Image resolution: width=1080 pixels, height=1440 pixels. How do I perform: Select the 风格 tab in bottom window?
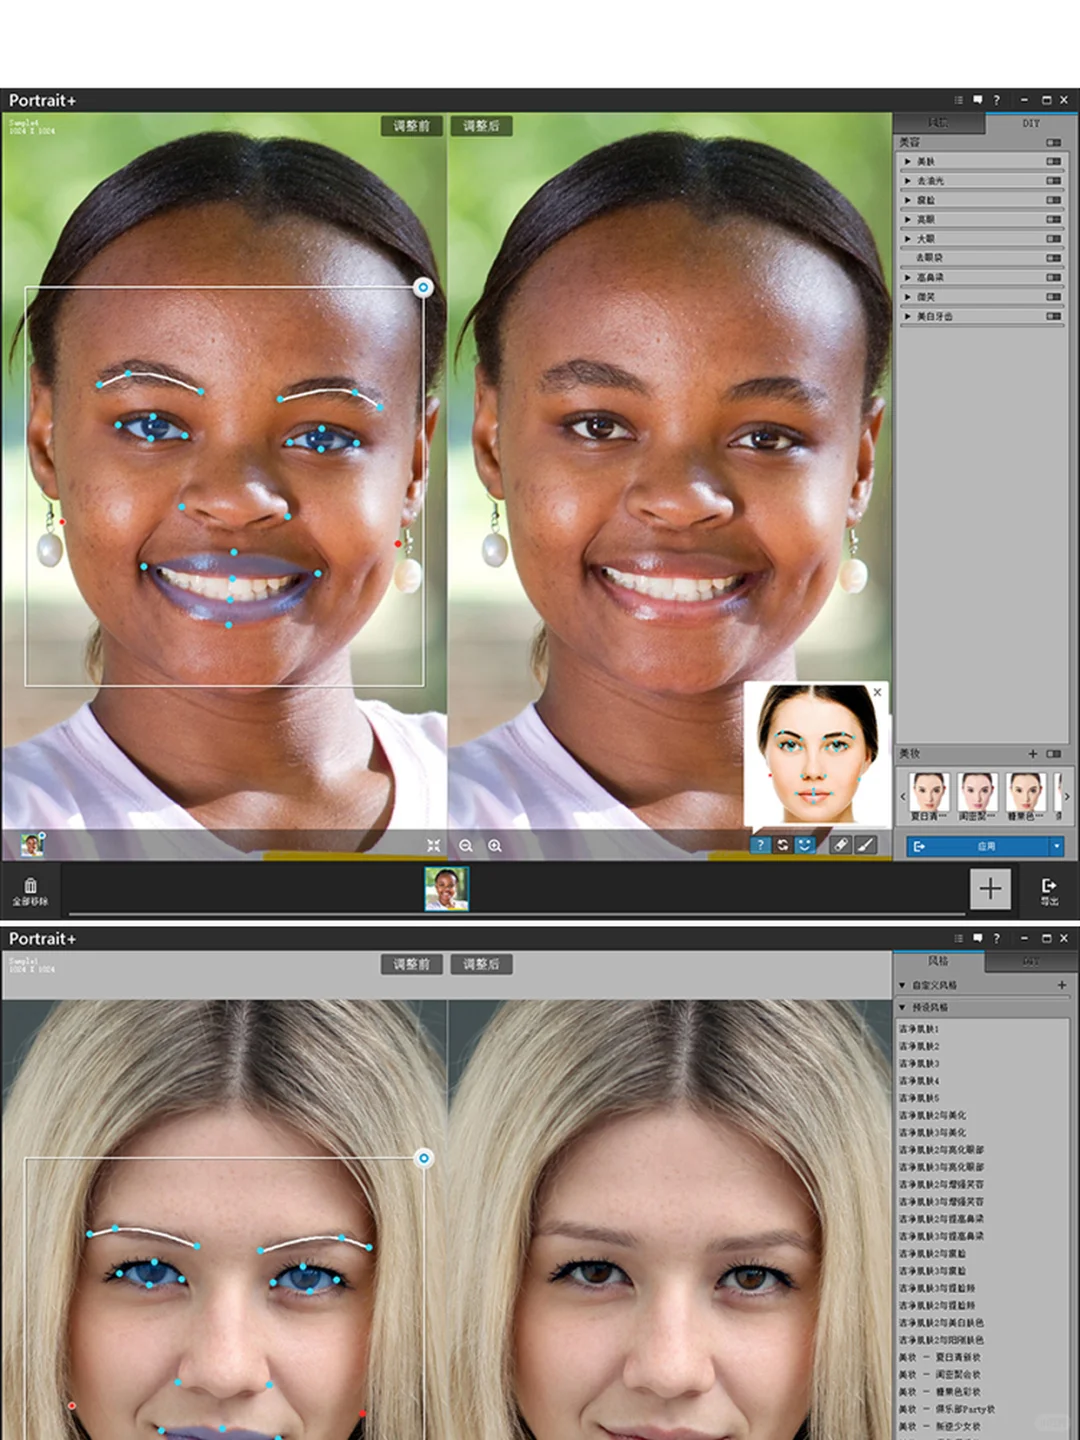click(x=938, y=961)
